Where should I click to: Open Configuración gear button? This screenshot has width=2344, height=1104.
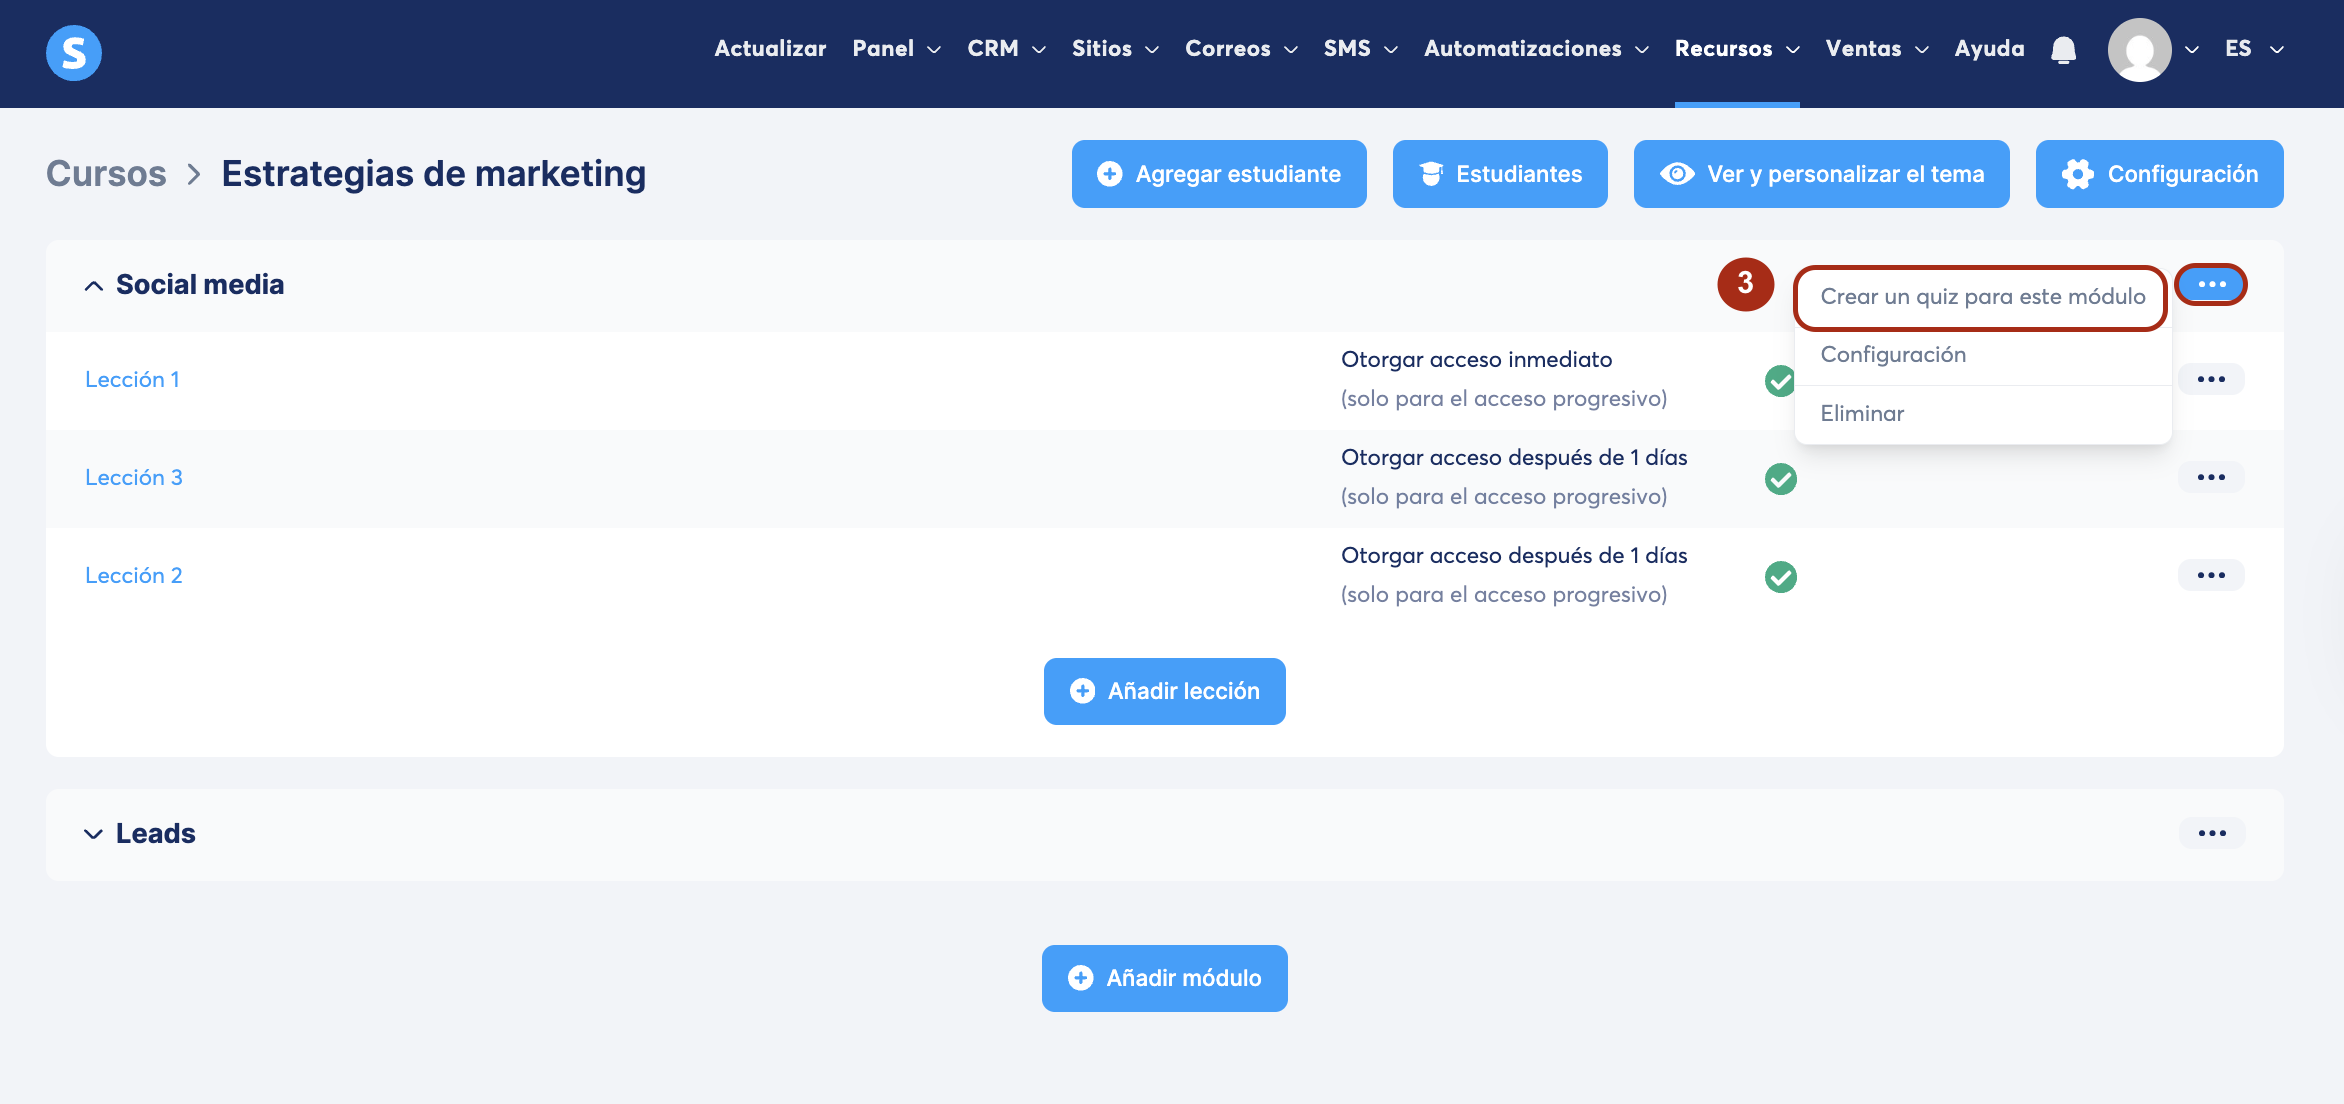coord(2159,174)
